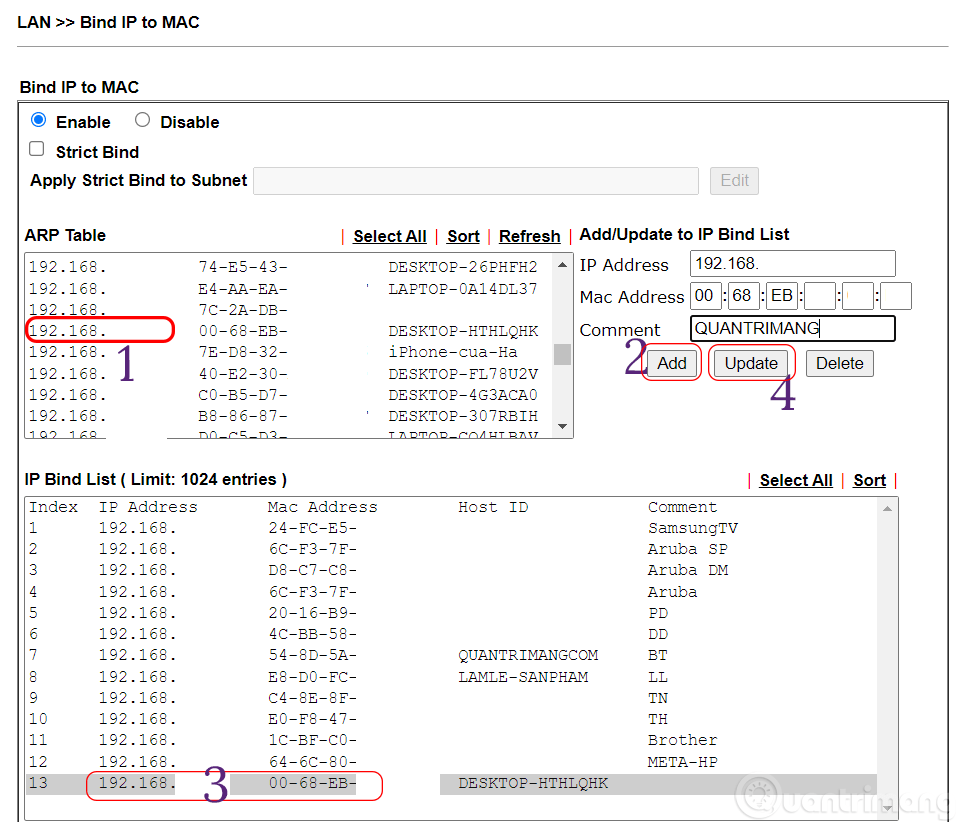The image size is (956, 822).
Task: Enable the Strict Bind checkbox
Action: pyautogui.click(x=36, y=149)
